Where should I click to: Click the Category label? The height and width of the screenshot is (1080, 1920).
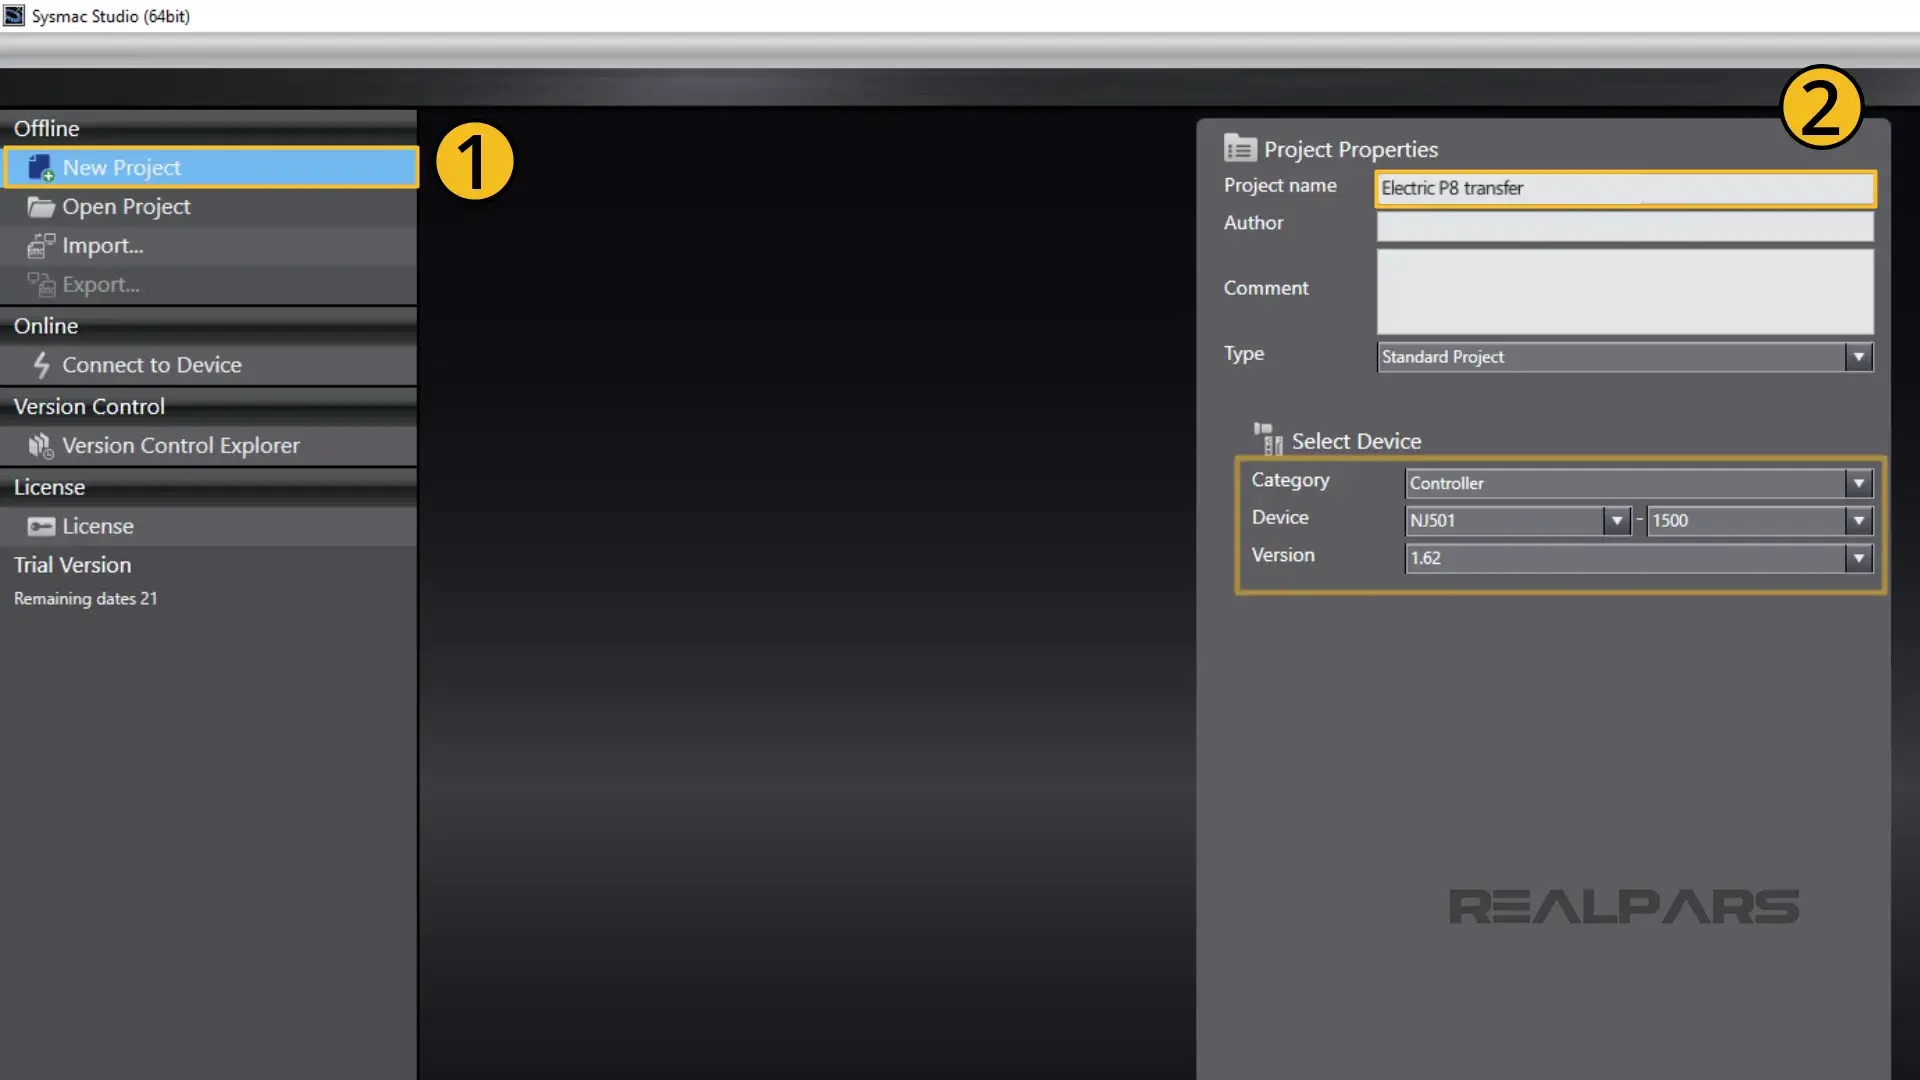point(1290,481)
